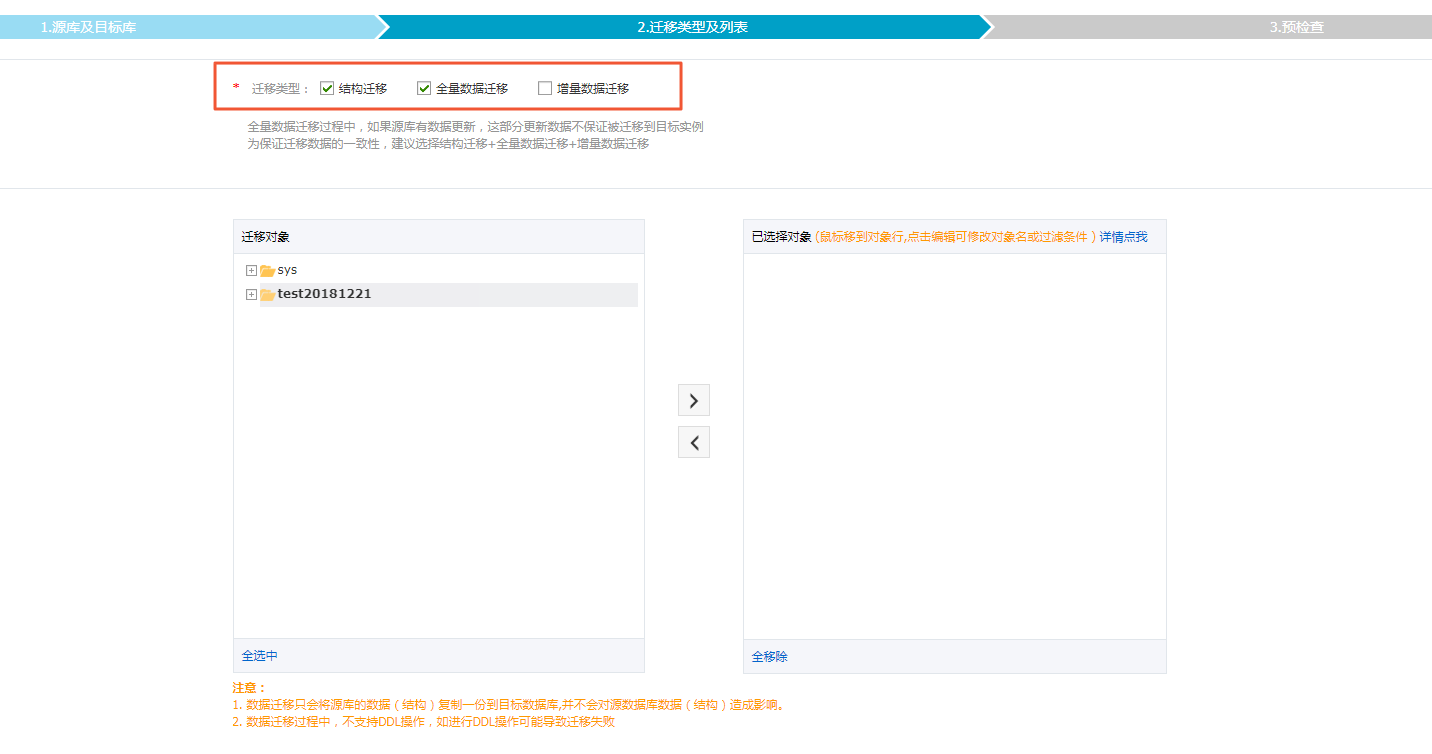Image resolution: width=1432 pixels, height=754 pixels.
Task: Enable the 增量数据迁移 checkbox
Action: (x=545, y=88)
